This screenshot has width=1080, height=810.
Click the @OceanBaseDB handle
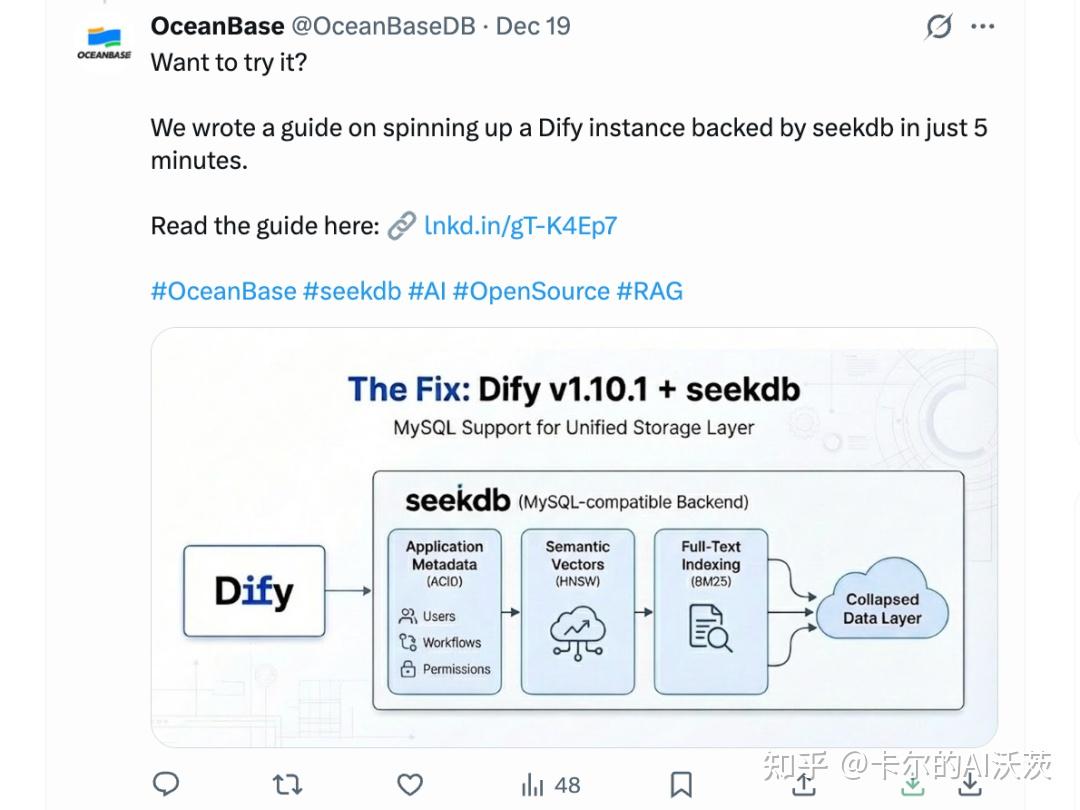tap(384, 26)
